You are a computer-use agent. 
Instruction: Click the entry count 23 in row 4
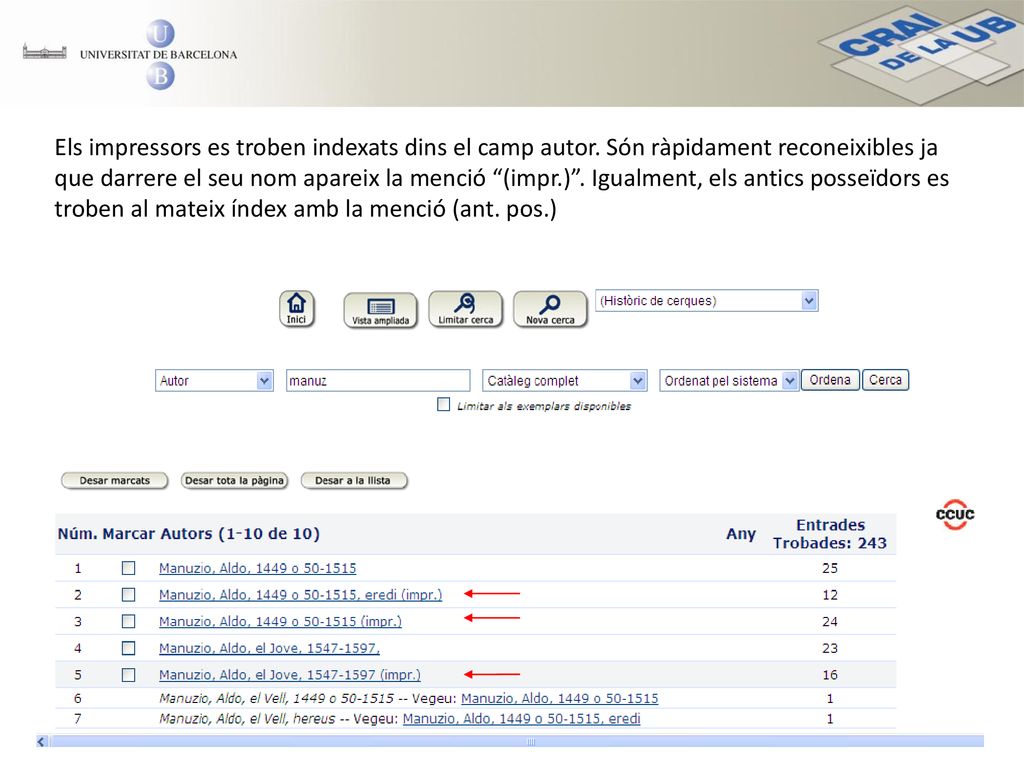tap(830, 648)
